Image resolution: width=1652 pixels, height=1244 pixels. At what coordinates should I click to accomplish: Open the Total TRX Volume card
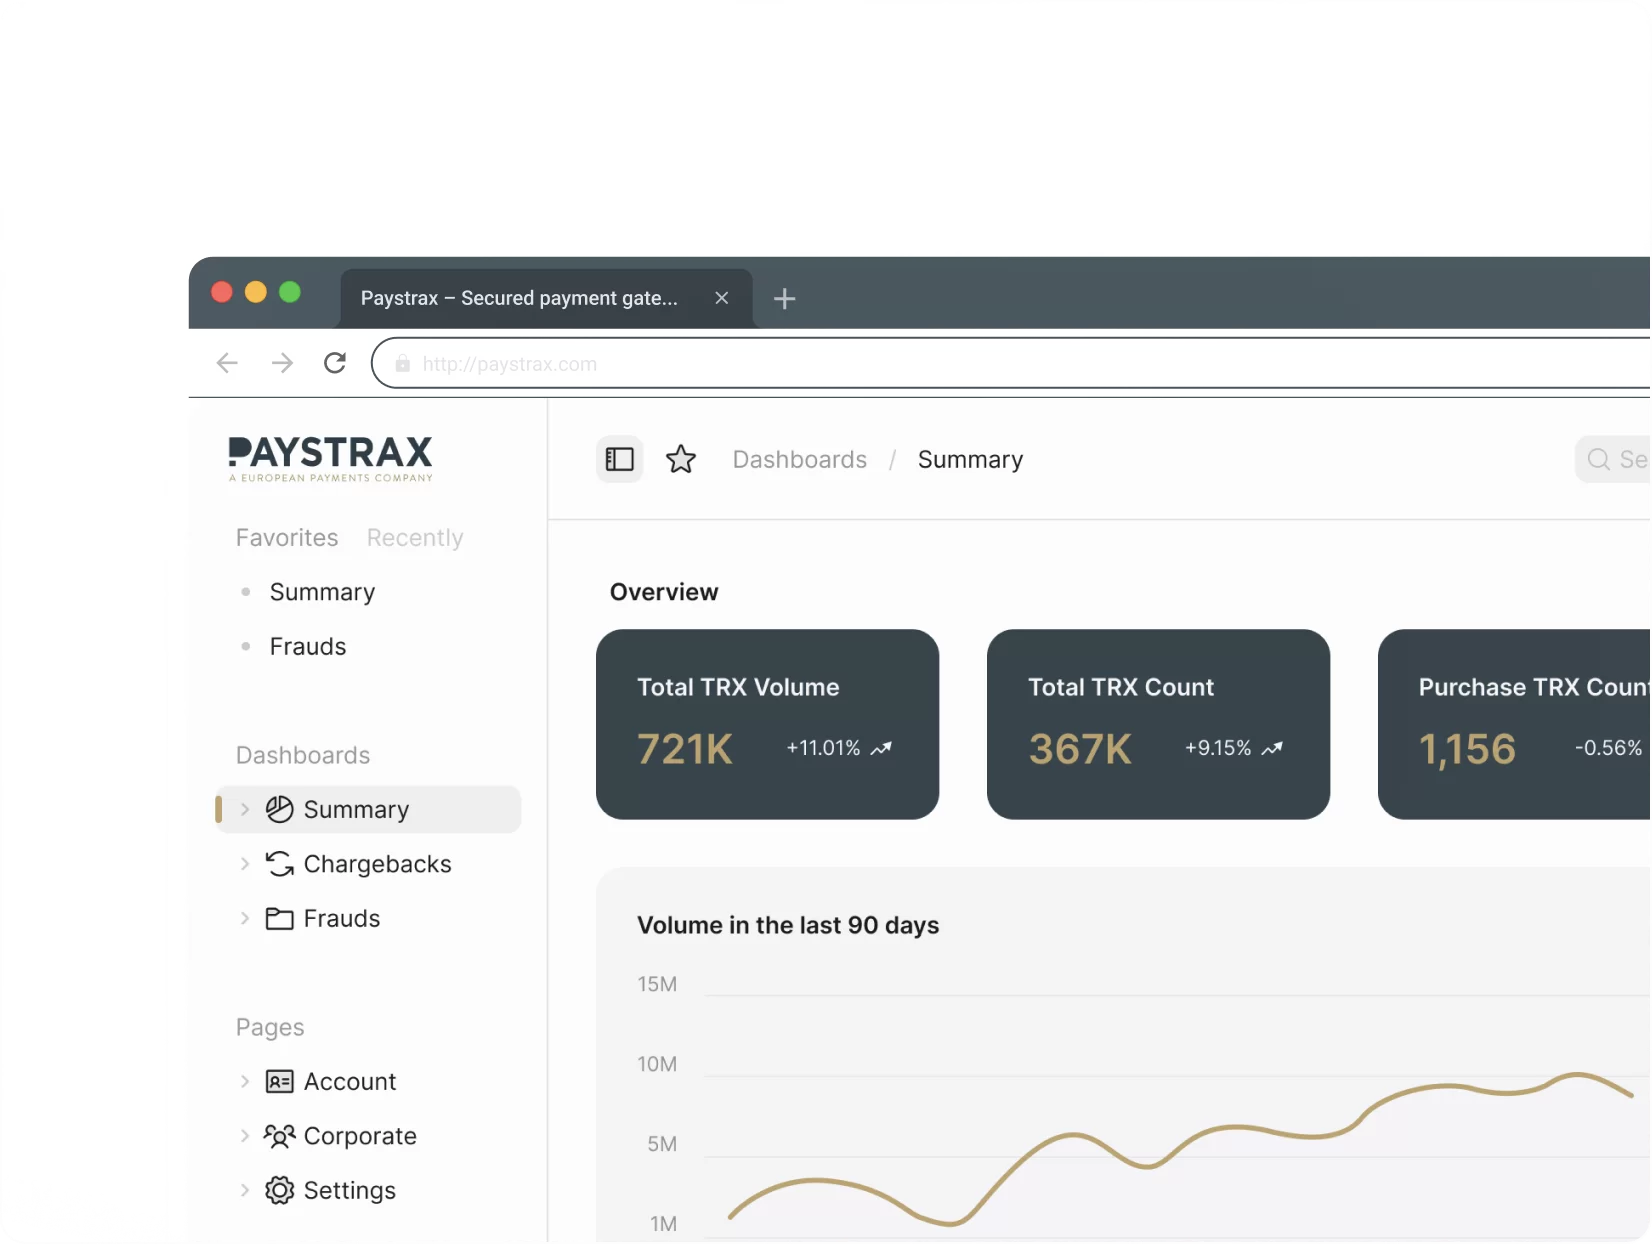(x=767, y=724)
